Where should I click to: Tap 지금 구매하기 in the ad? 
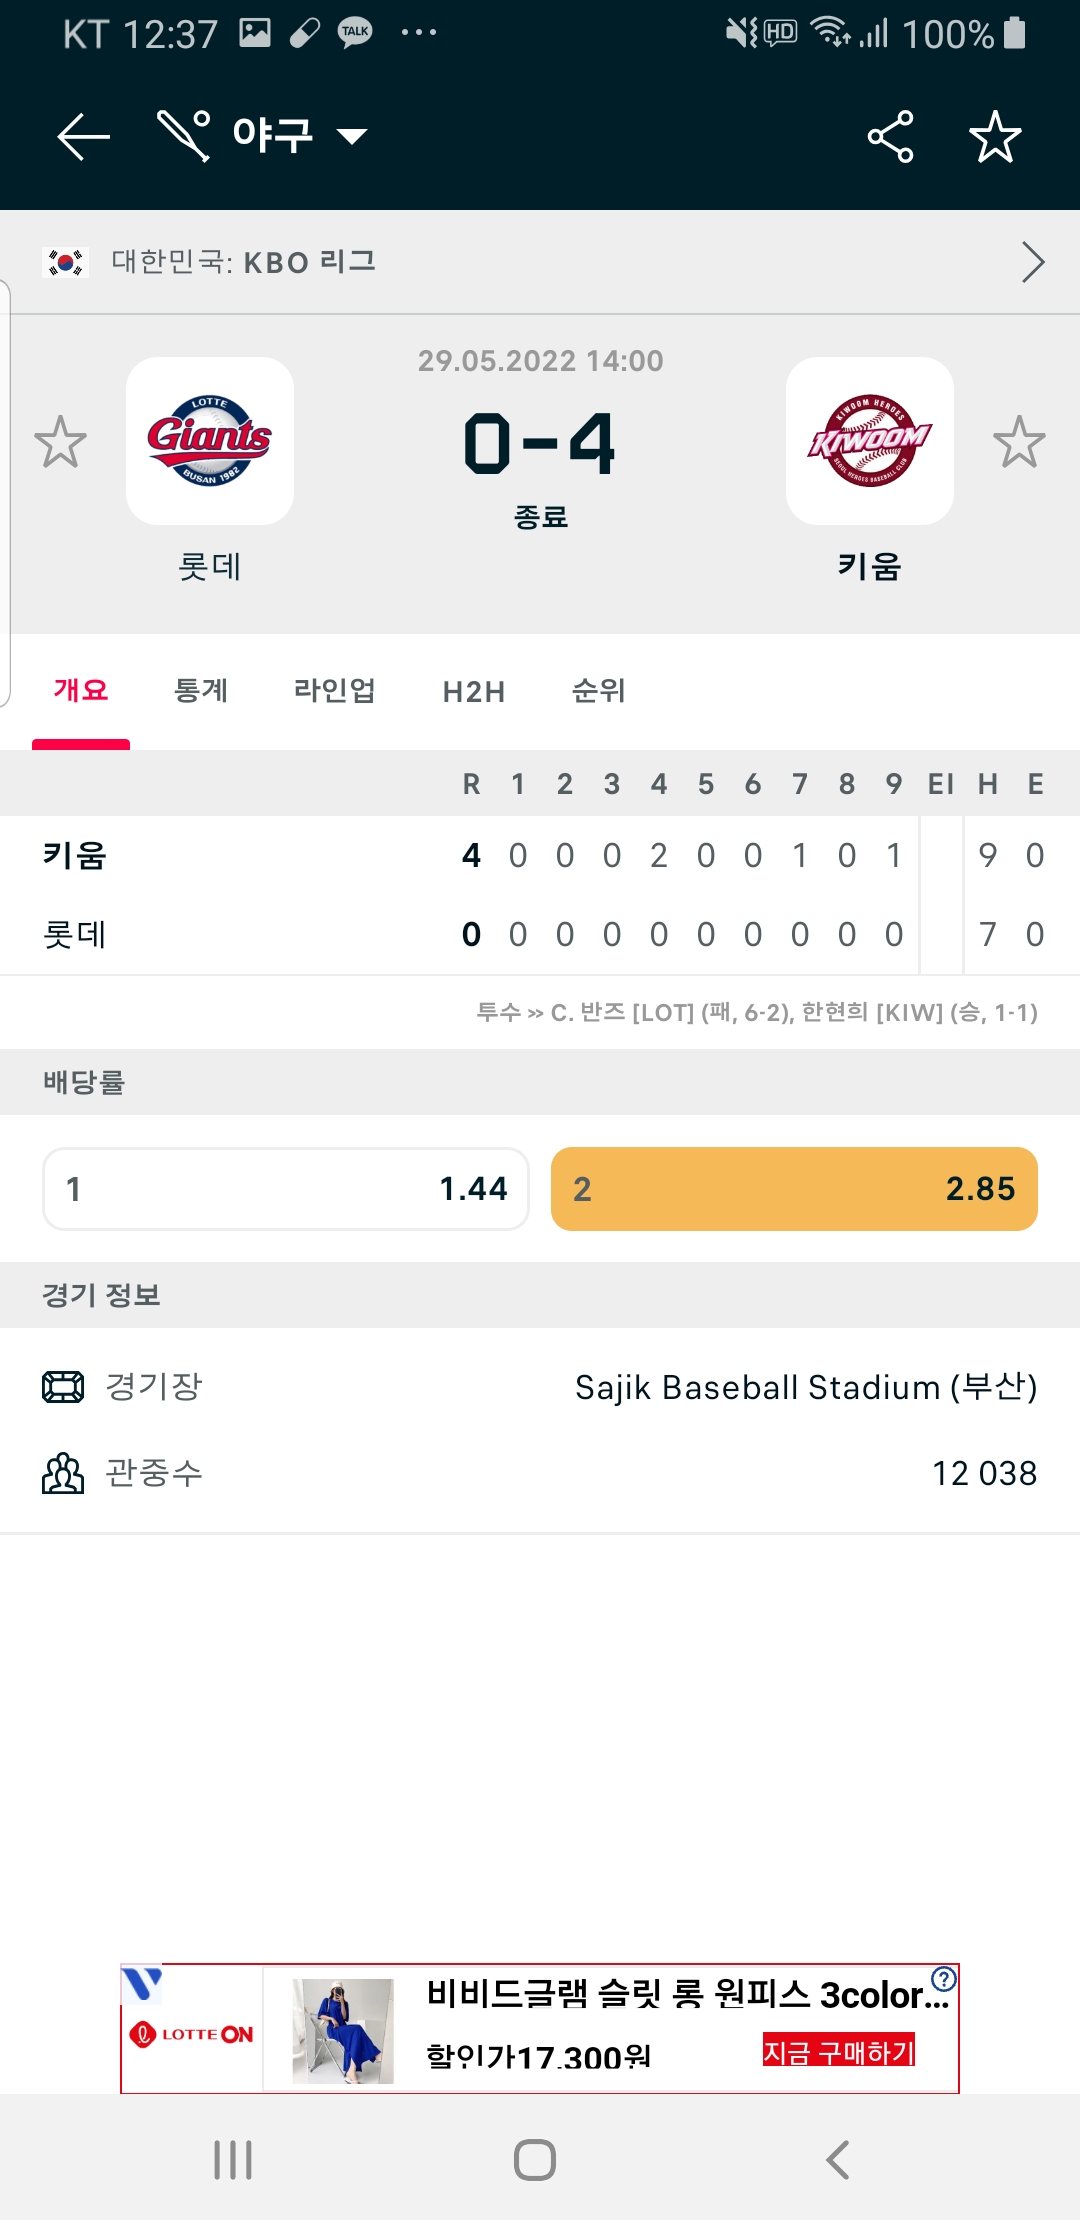tap(839, 2050)
